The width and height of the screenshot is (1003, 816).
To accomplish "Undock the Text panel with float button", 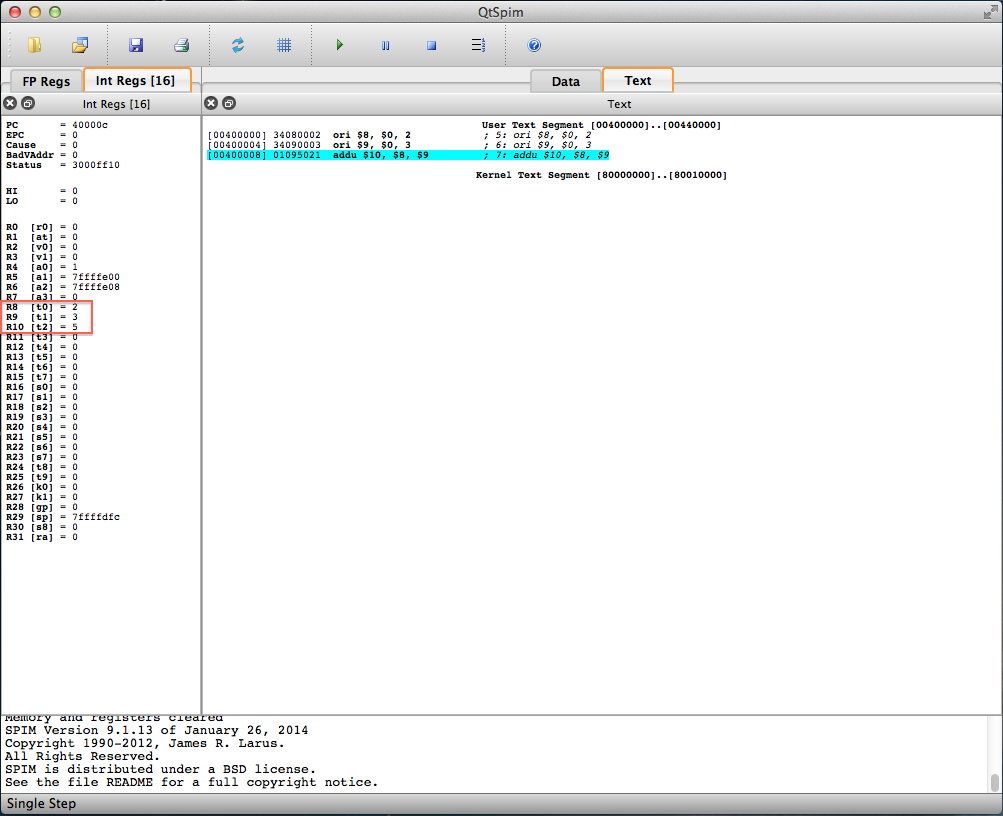I will pos(229,103).
